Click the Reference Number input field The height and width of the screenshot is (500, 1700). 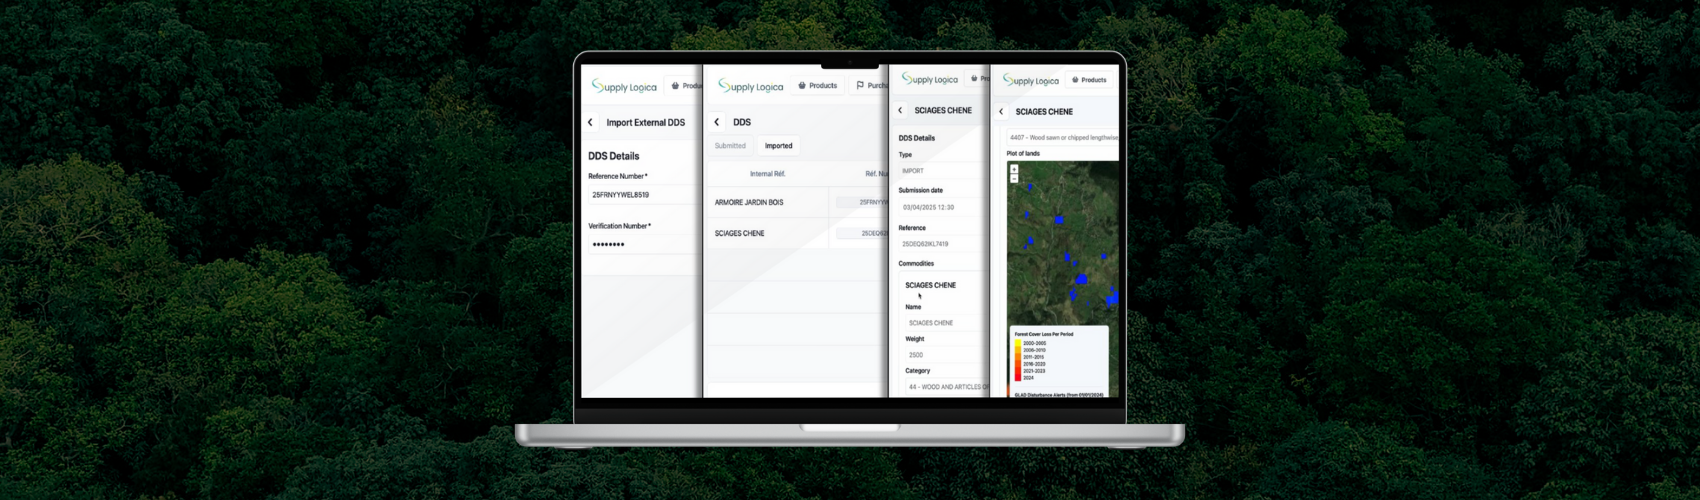[640, 195]
